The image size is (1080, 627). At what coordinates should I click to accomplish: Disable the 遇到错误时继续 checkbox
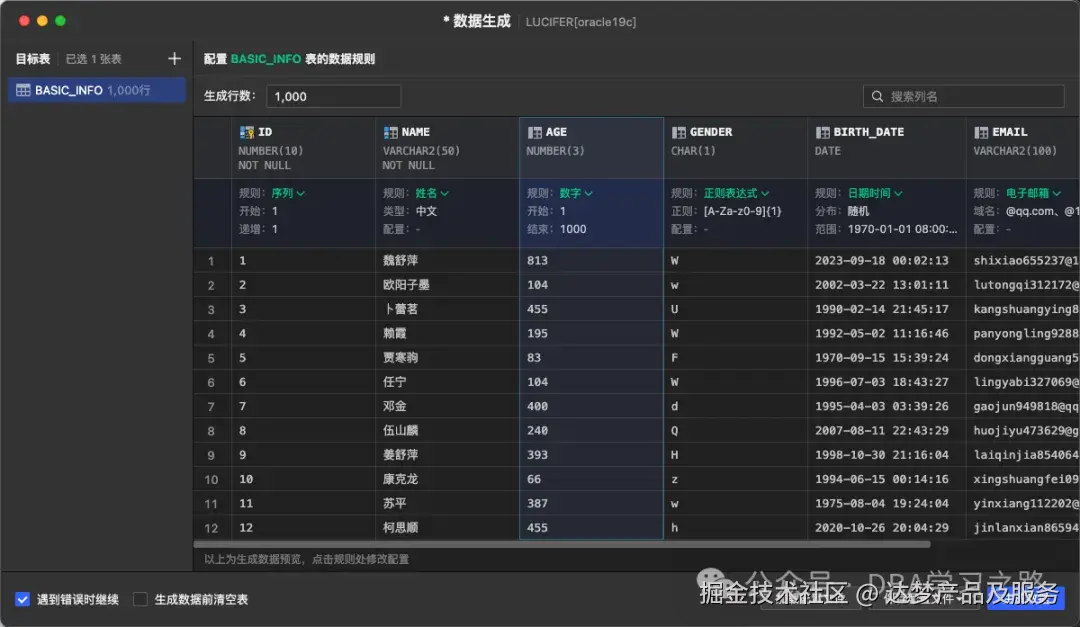coord(23,600)
